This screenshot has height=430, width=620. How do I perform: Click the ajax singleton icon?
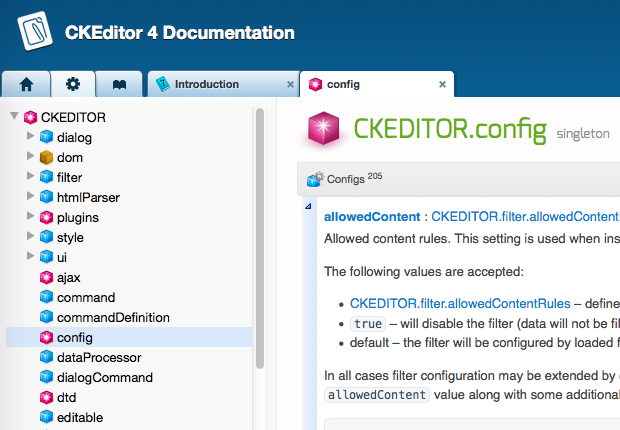(46, 277)
